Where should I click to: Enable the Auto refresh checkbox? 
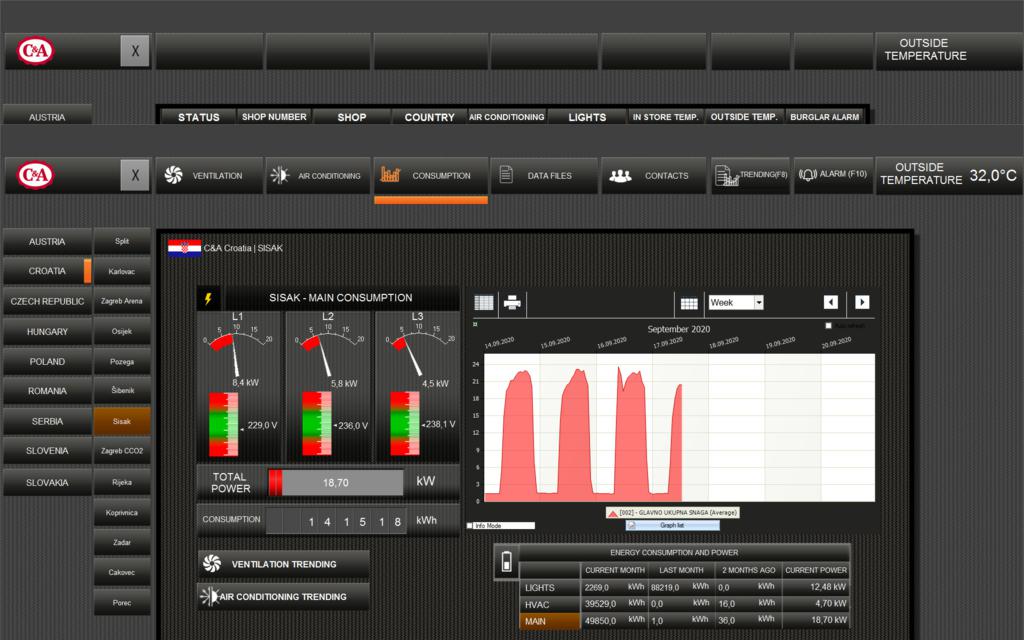click(829, 326)
